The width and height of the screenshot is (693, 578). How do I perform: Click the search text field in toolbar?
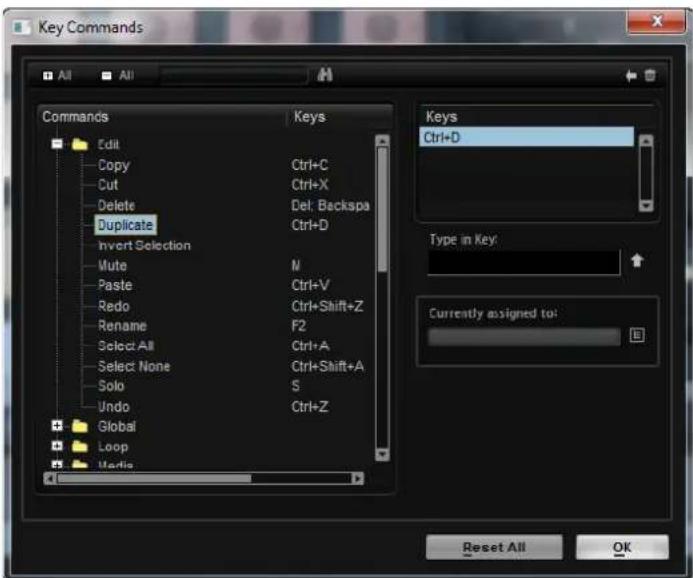point(233,76)
